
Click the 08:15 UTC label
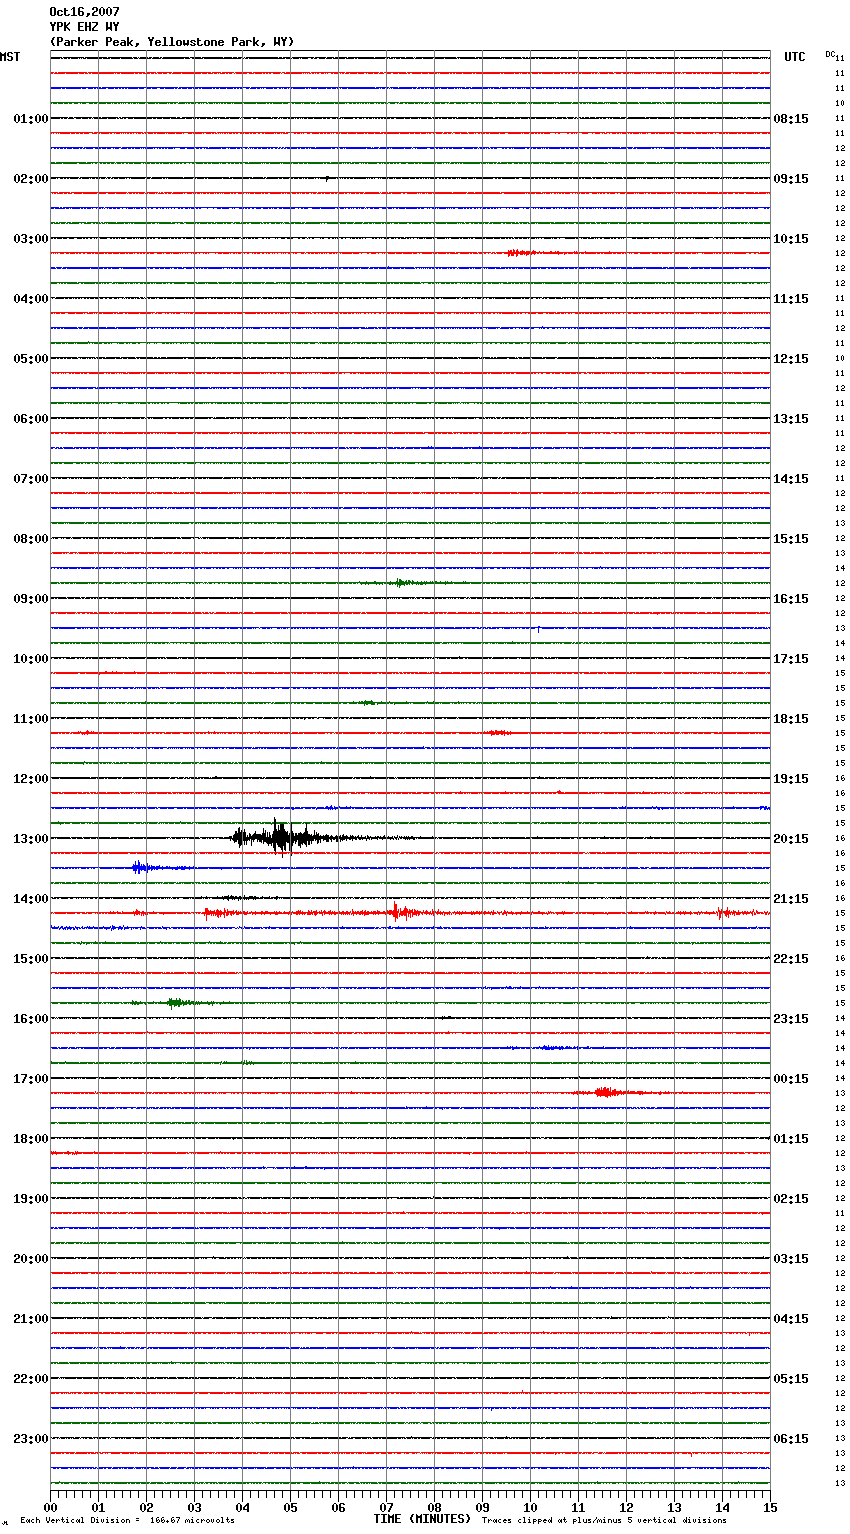coord(791,119)
